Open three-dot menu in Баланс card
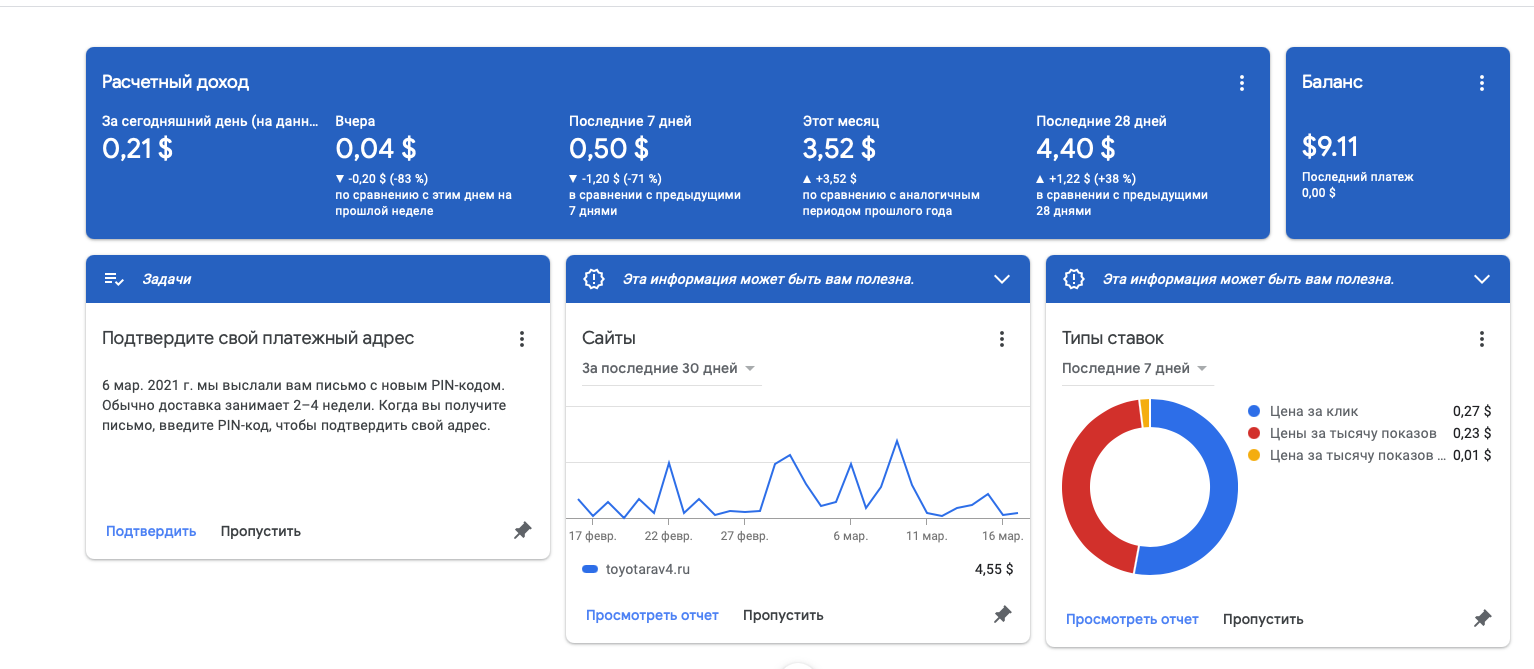1534x669 pixels. tap(1481, 83)
